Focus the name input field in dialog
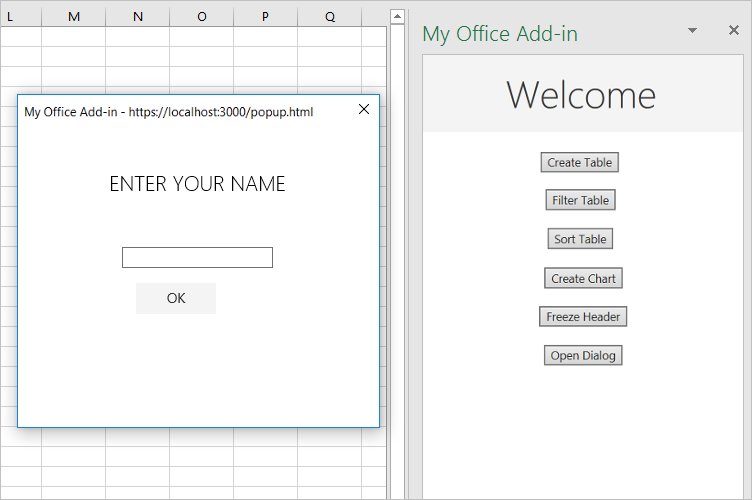 point(197,257)
